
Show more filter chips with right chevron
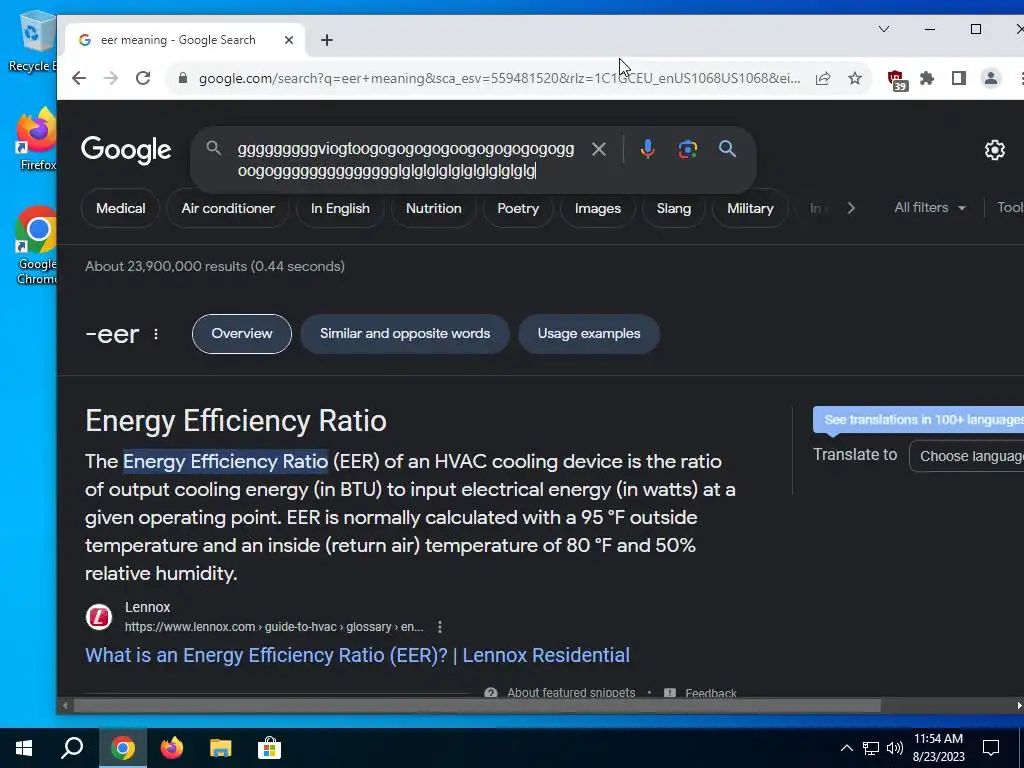[x=851, y=208]
